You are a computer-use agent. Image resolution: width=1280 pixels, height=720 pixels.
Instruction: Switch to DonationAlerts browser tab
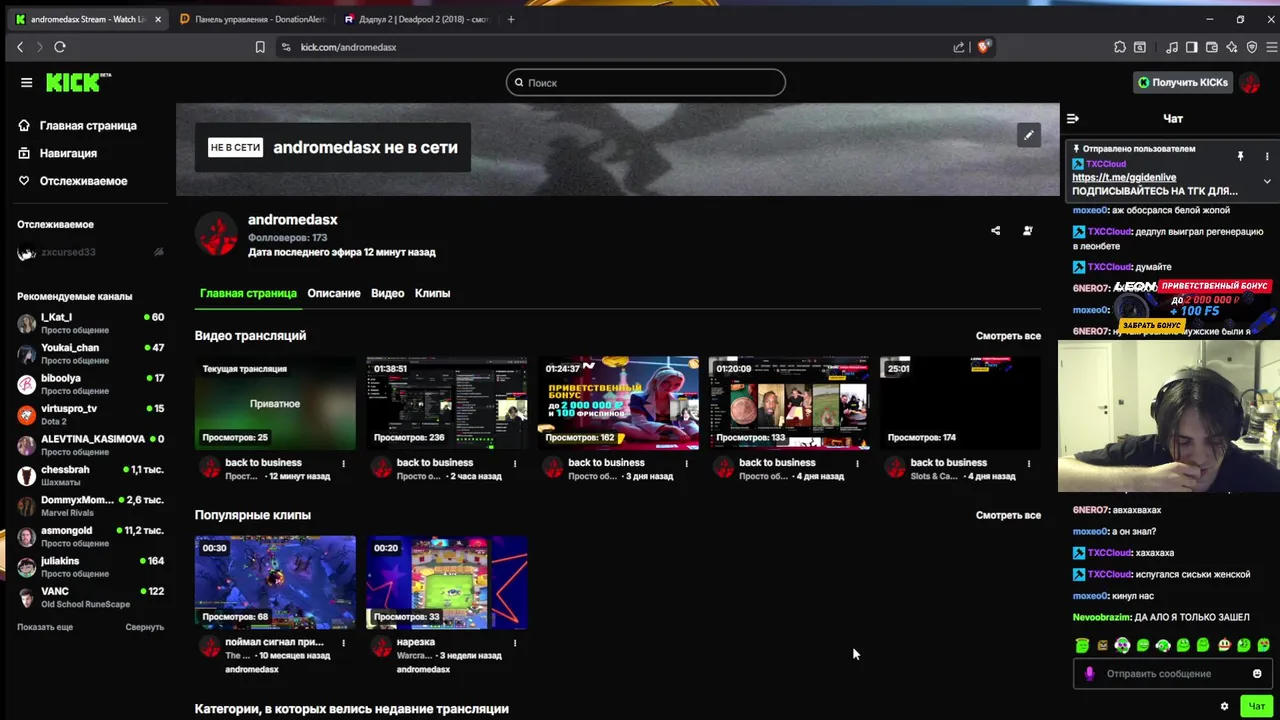pyautogui.click(x=252, y=19)
